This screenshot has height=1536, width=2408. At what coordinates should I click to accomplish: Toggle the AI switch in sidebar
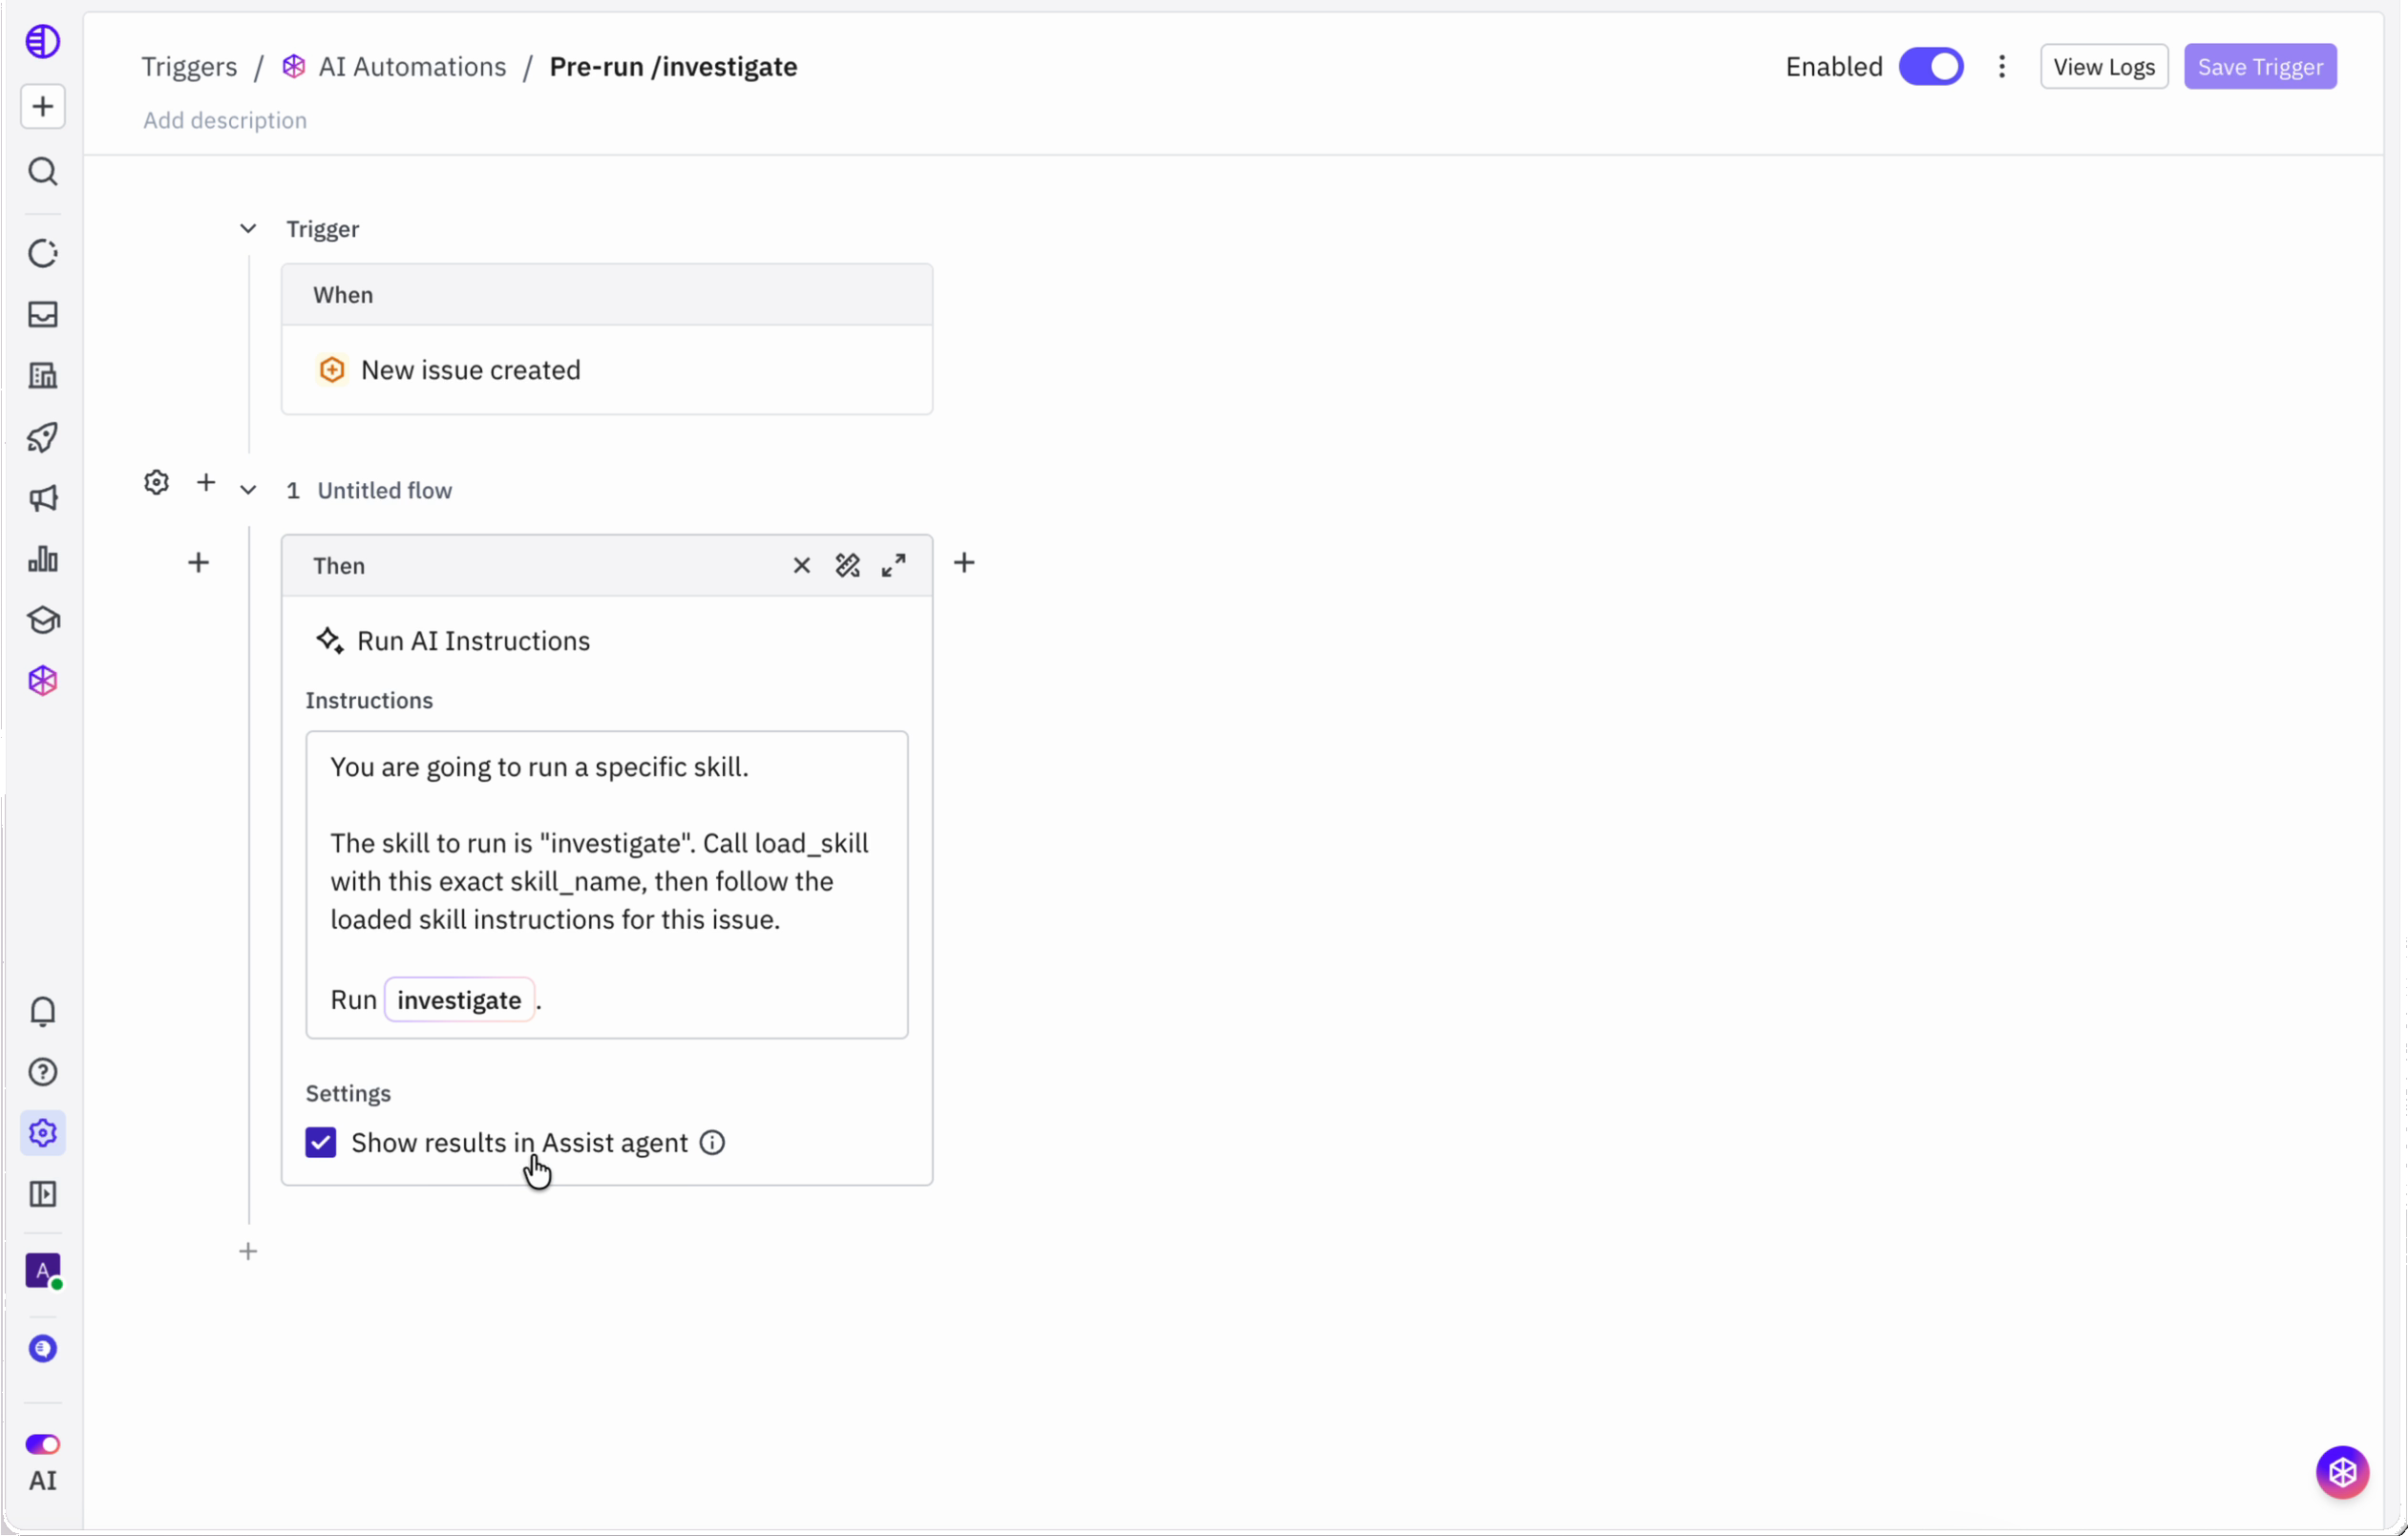[x=42, y=1444]
